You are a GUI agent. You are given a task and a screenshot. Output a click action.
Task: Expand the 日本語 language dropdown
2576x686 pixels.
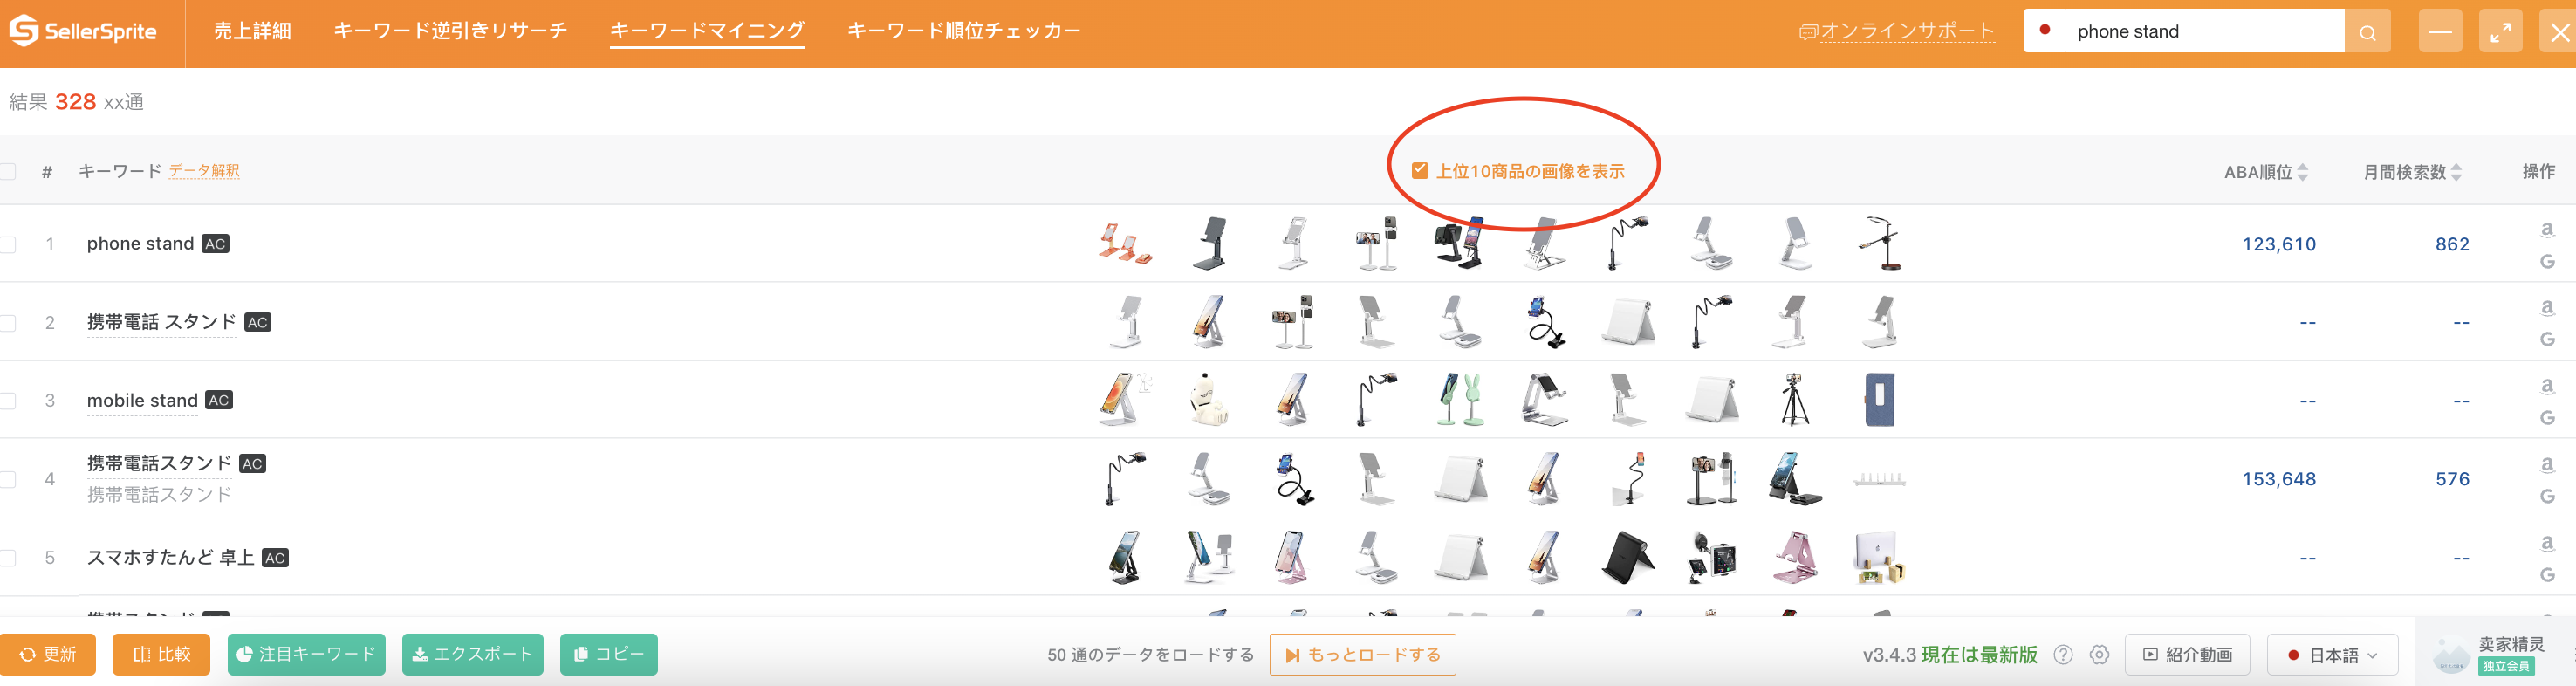pos(2332,655)
